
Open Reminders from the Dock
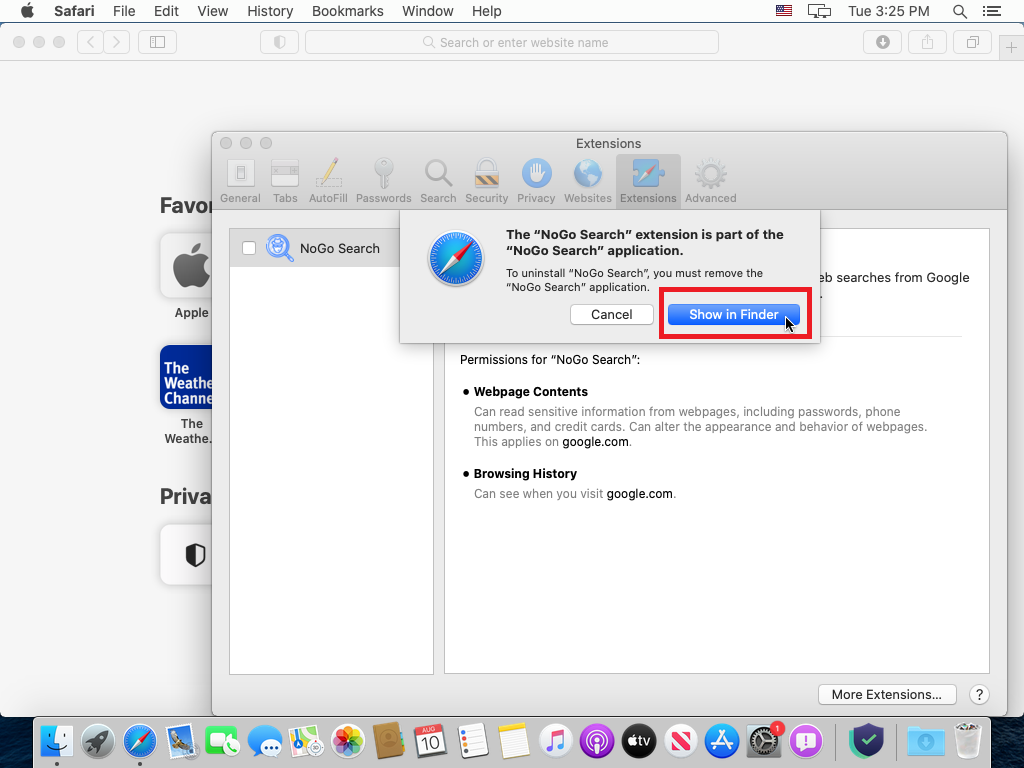[472, 741]
